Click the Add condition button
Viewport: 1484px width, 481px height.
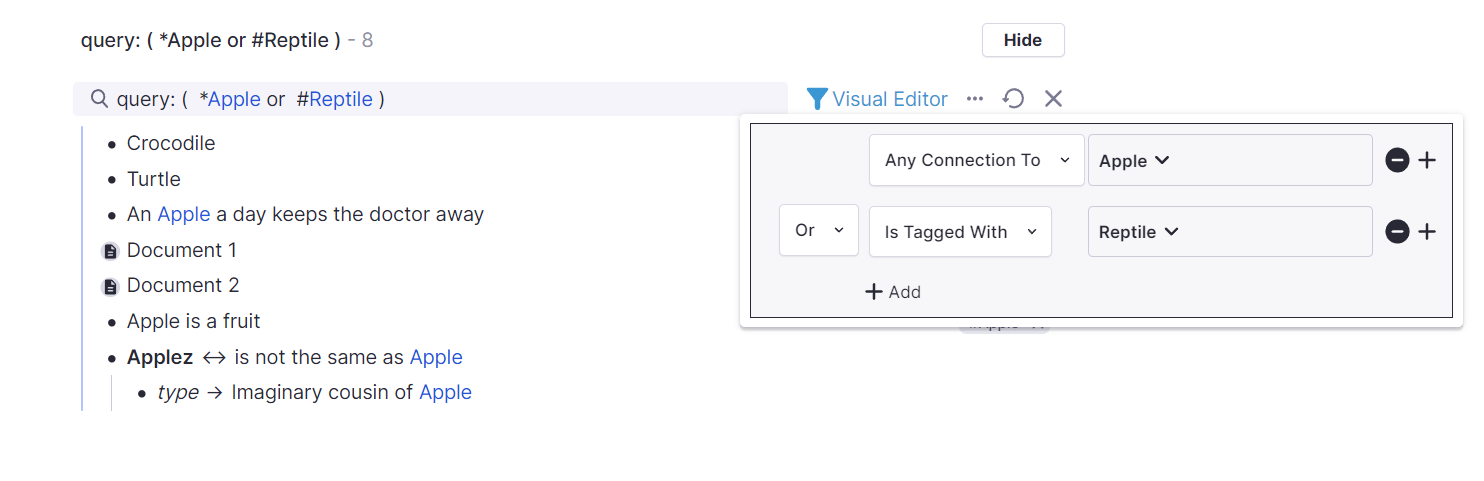point(893,292)
